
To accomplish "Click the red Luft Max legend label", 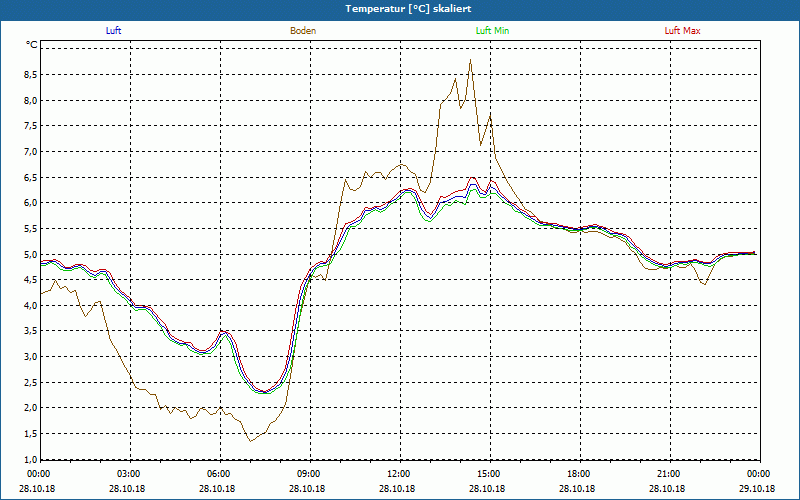I will pyautogui.click(x=682, y=31).
